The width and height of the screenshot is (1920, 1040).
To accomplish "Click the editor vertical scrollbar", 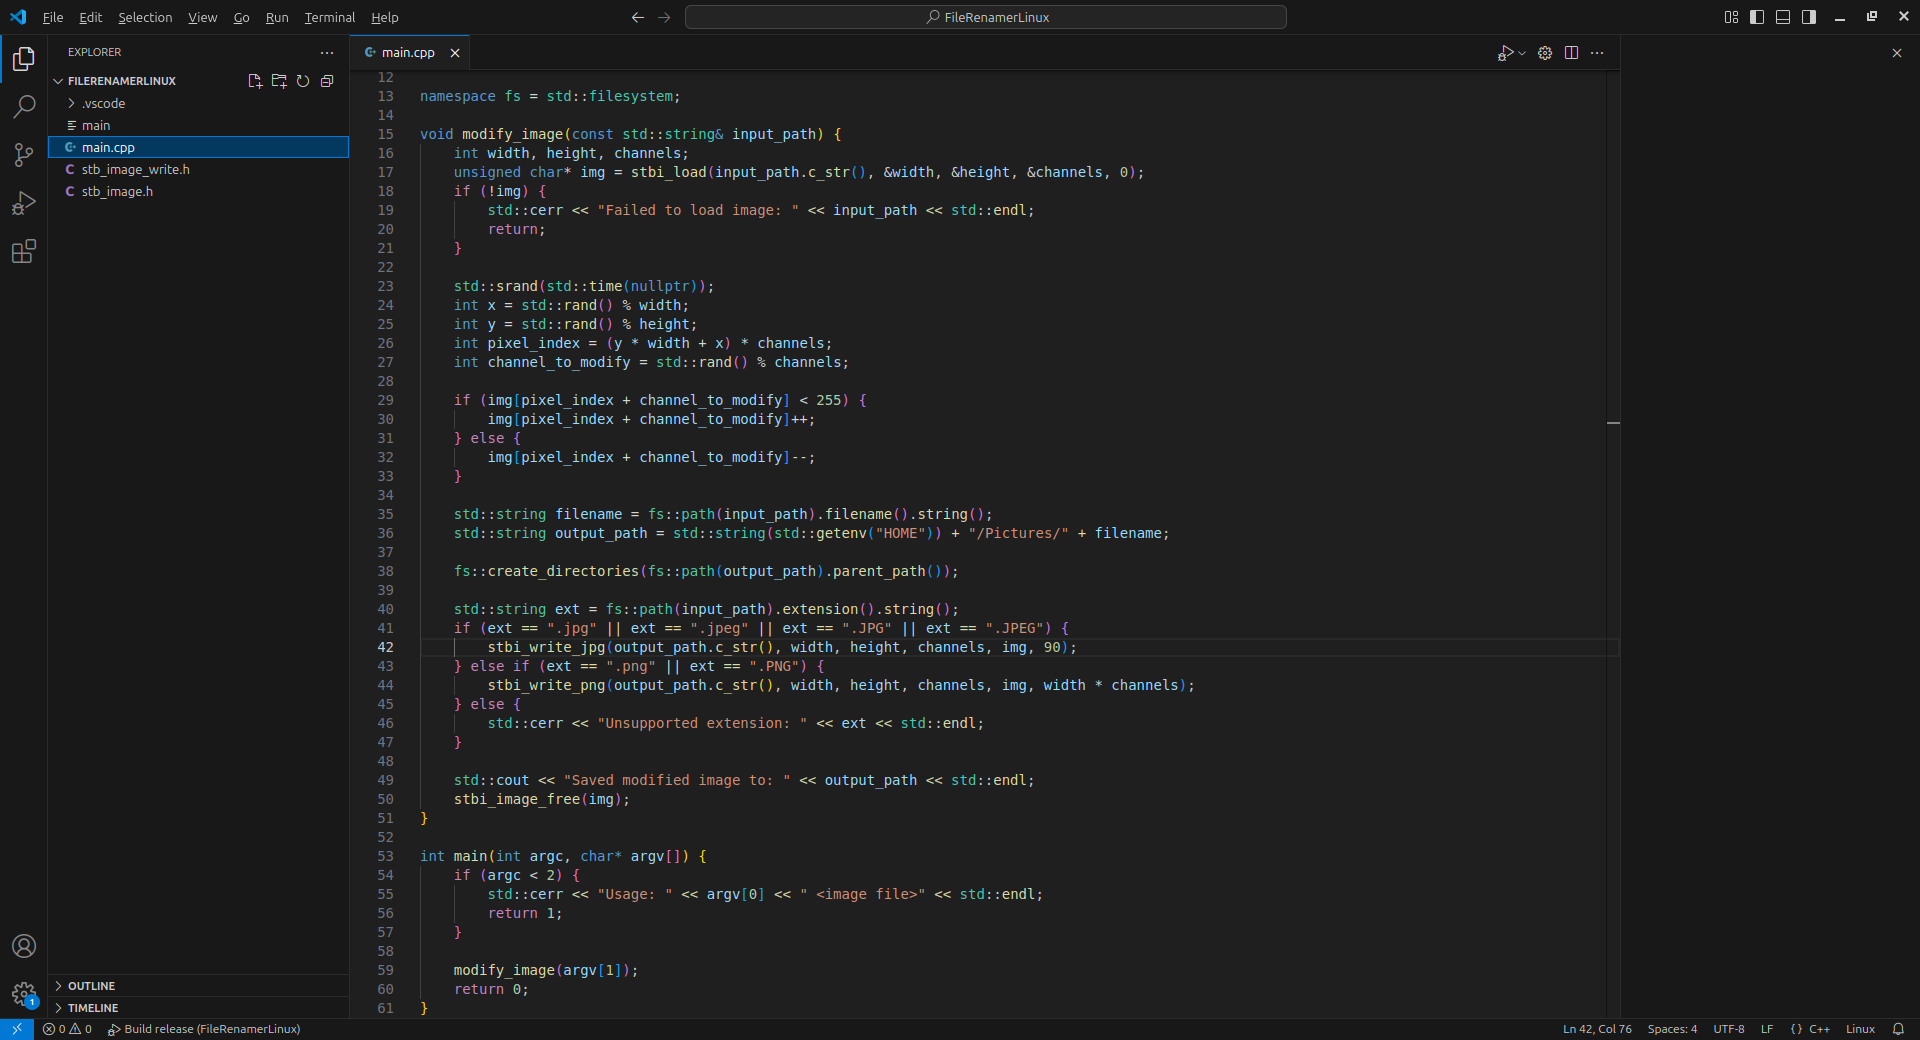I will [1613, 545].
